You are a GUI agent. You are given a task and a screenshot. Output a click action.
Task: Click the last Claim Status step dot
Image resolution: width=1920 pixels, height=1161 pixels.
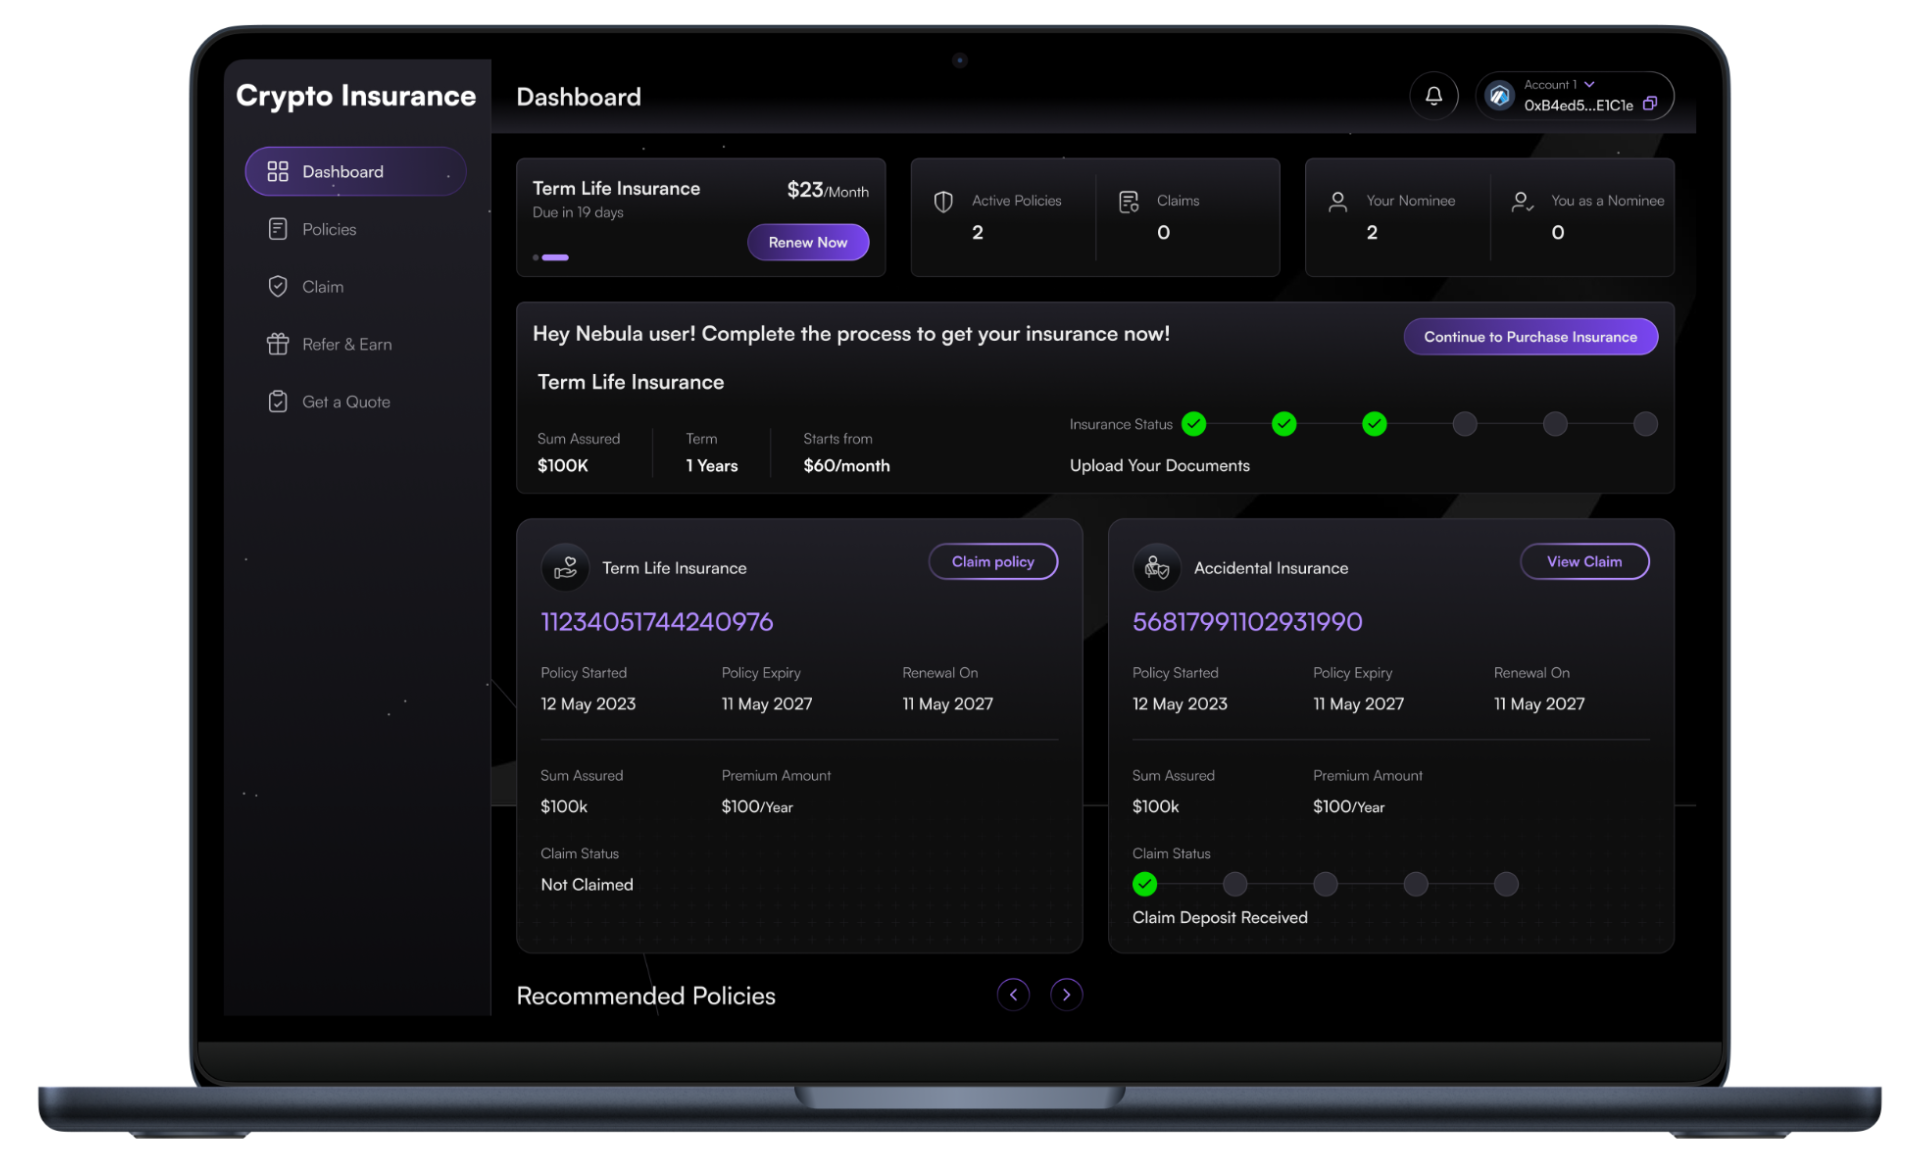pos(1506,884)
